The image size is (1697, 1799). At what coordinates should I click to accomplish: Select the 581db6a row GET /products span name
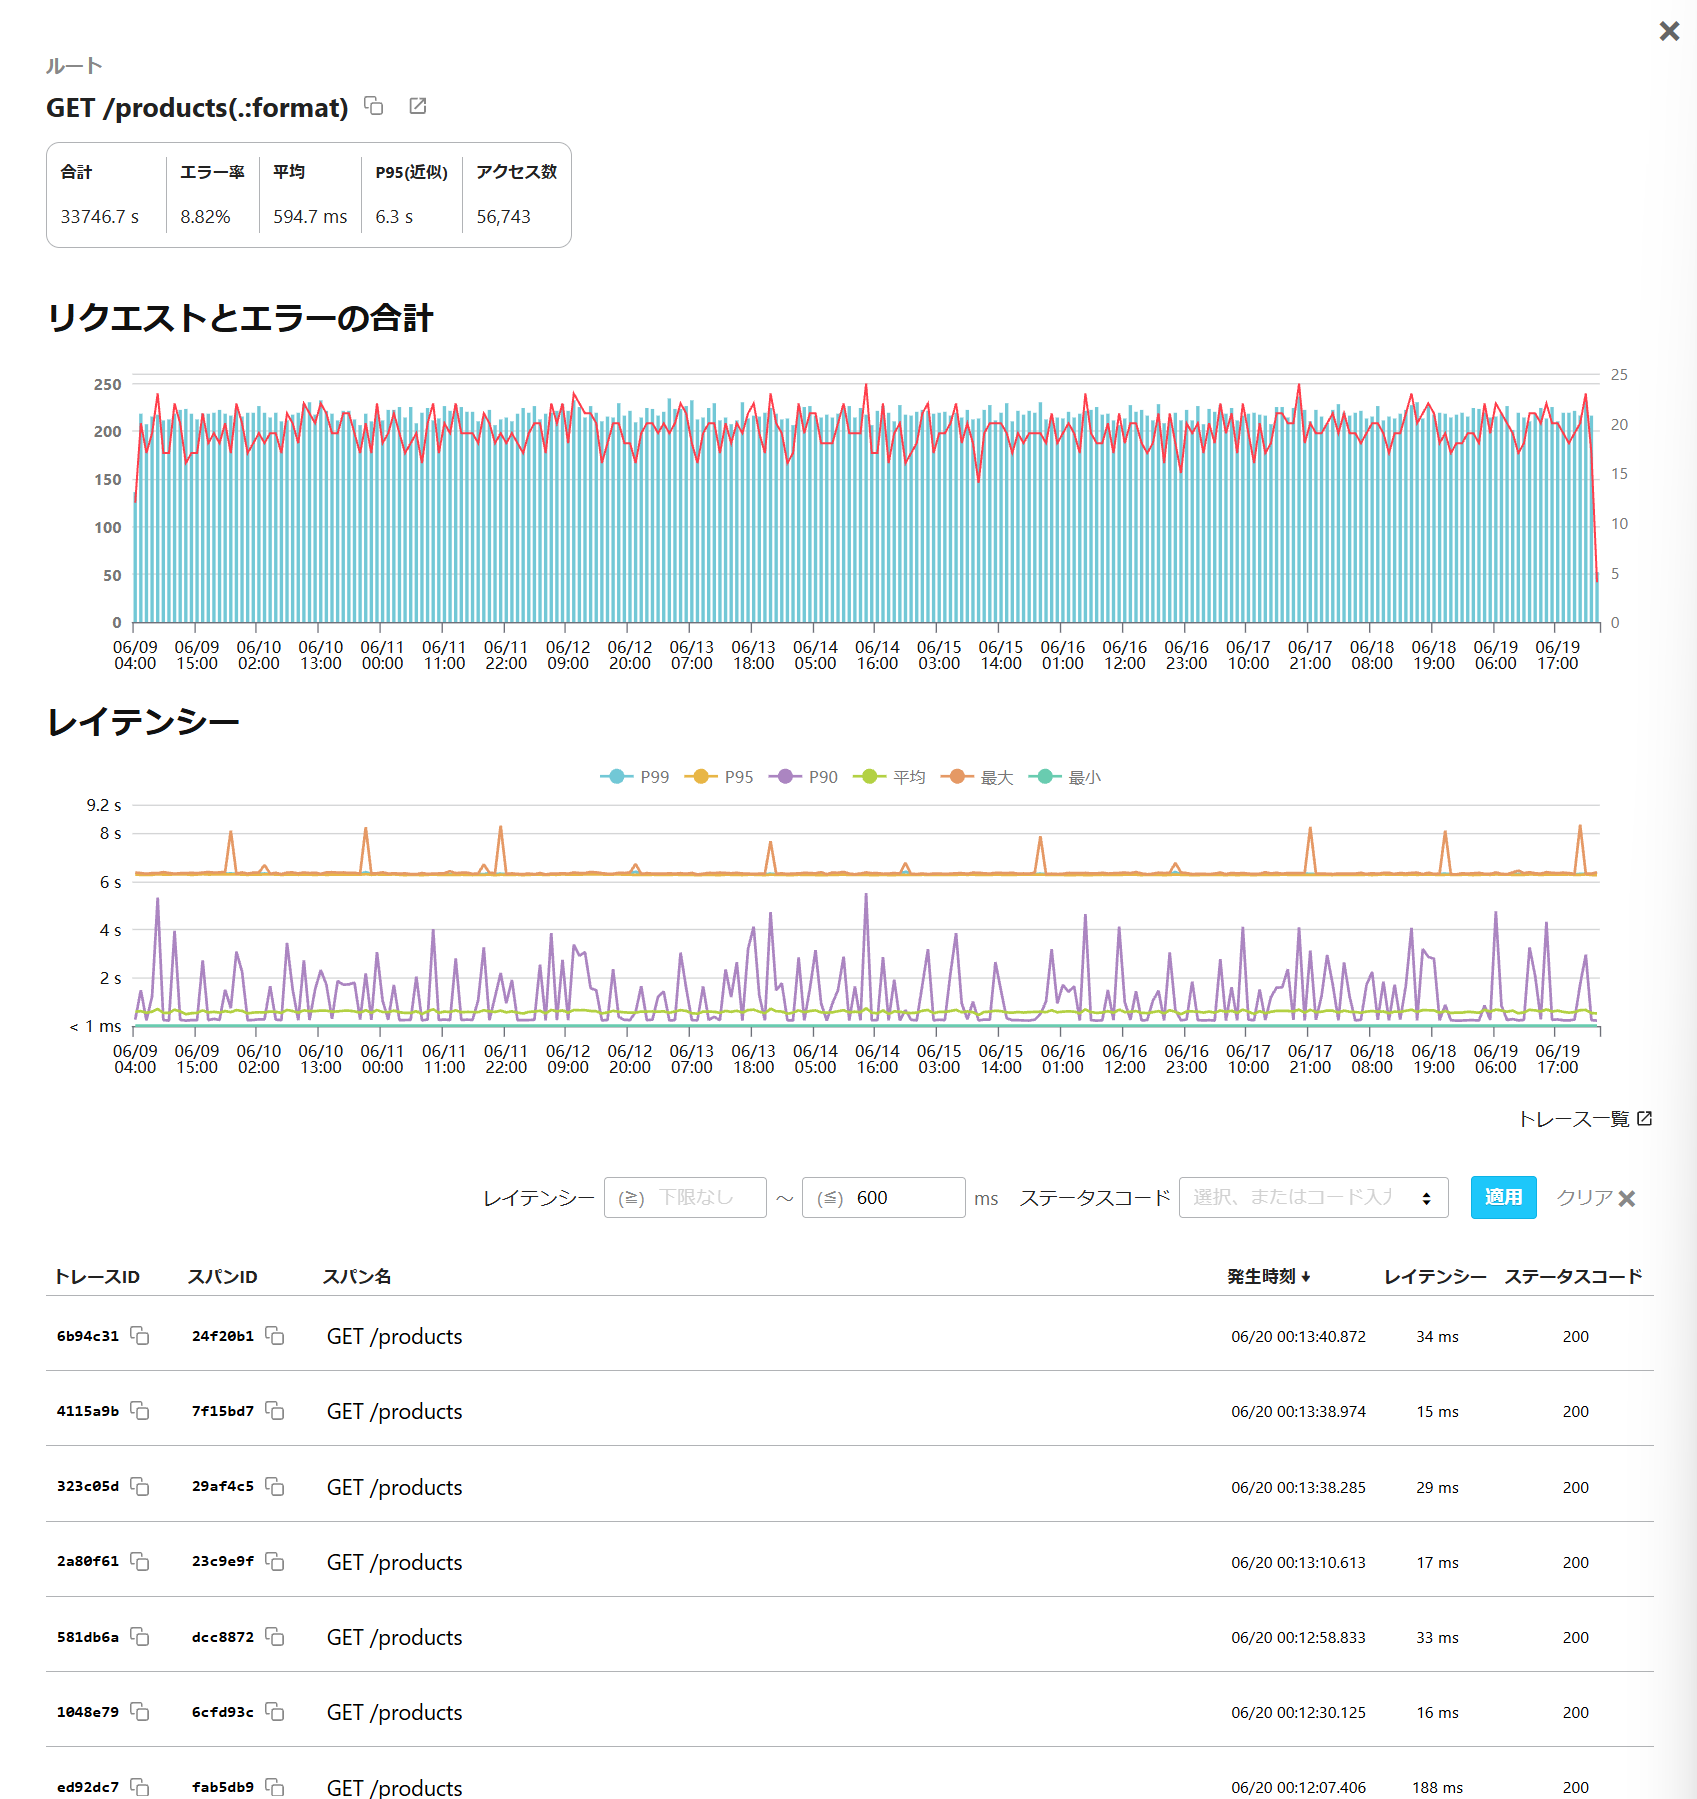point(394,1637)
